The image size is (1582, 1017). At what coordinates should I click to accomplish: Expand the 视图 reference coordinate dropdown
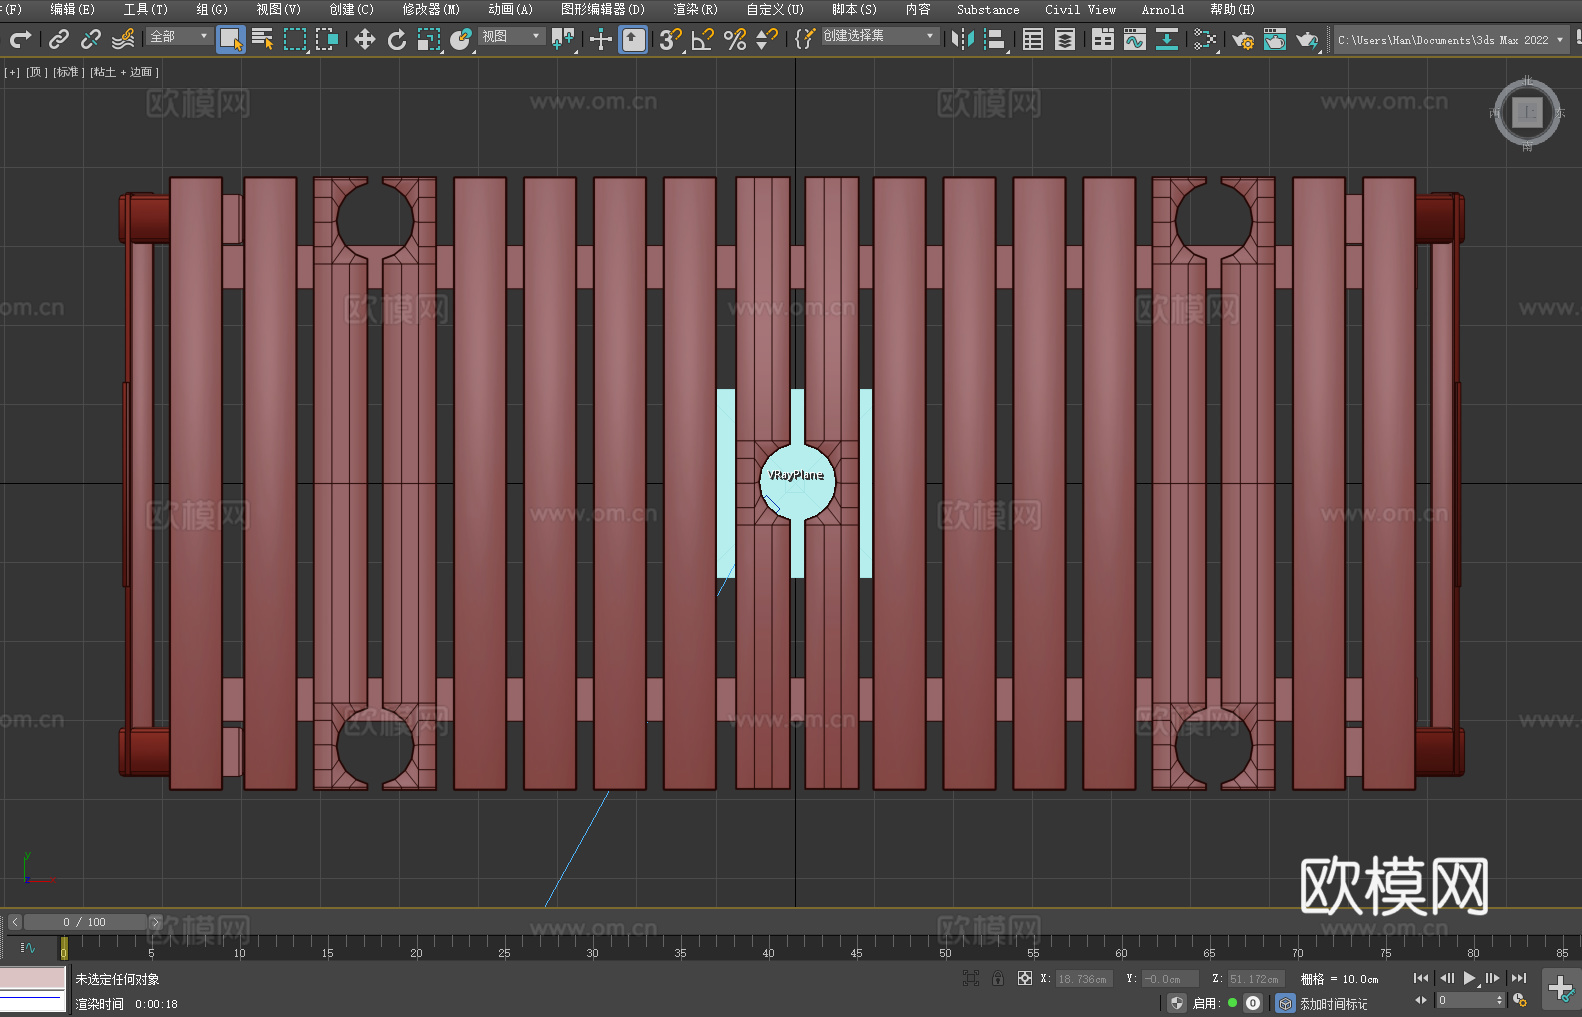click(511, 36)
